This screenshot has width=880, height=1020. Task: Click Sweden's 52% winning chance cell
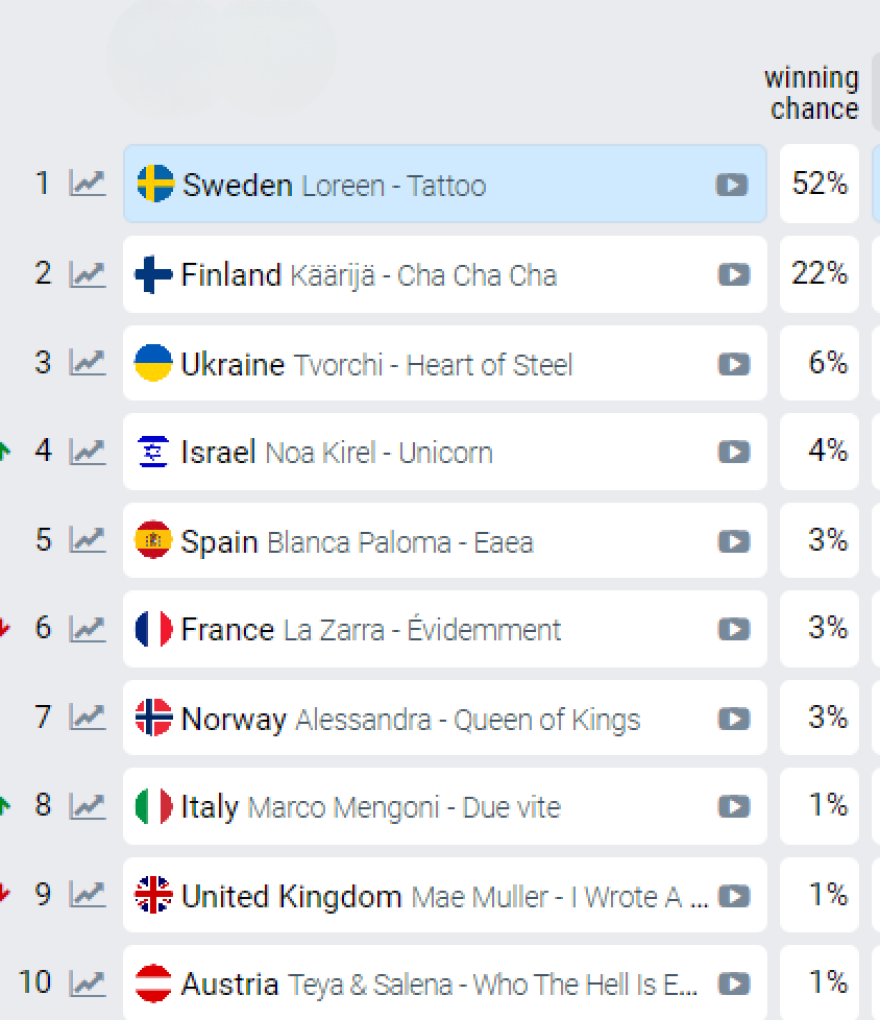(x=819, y=184)
